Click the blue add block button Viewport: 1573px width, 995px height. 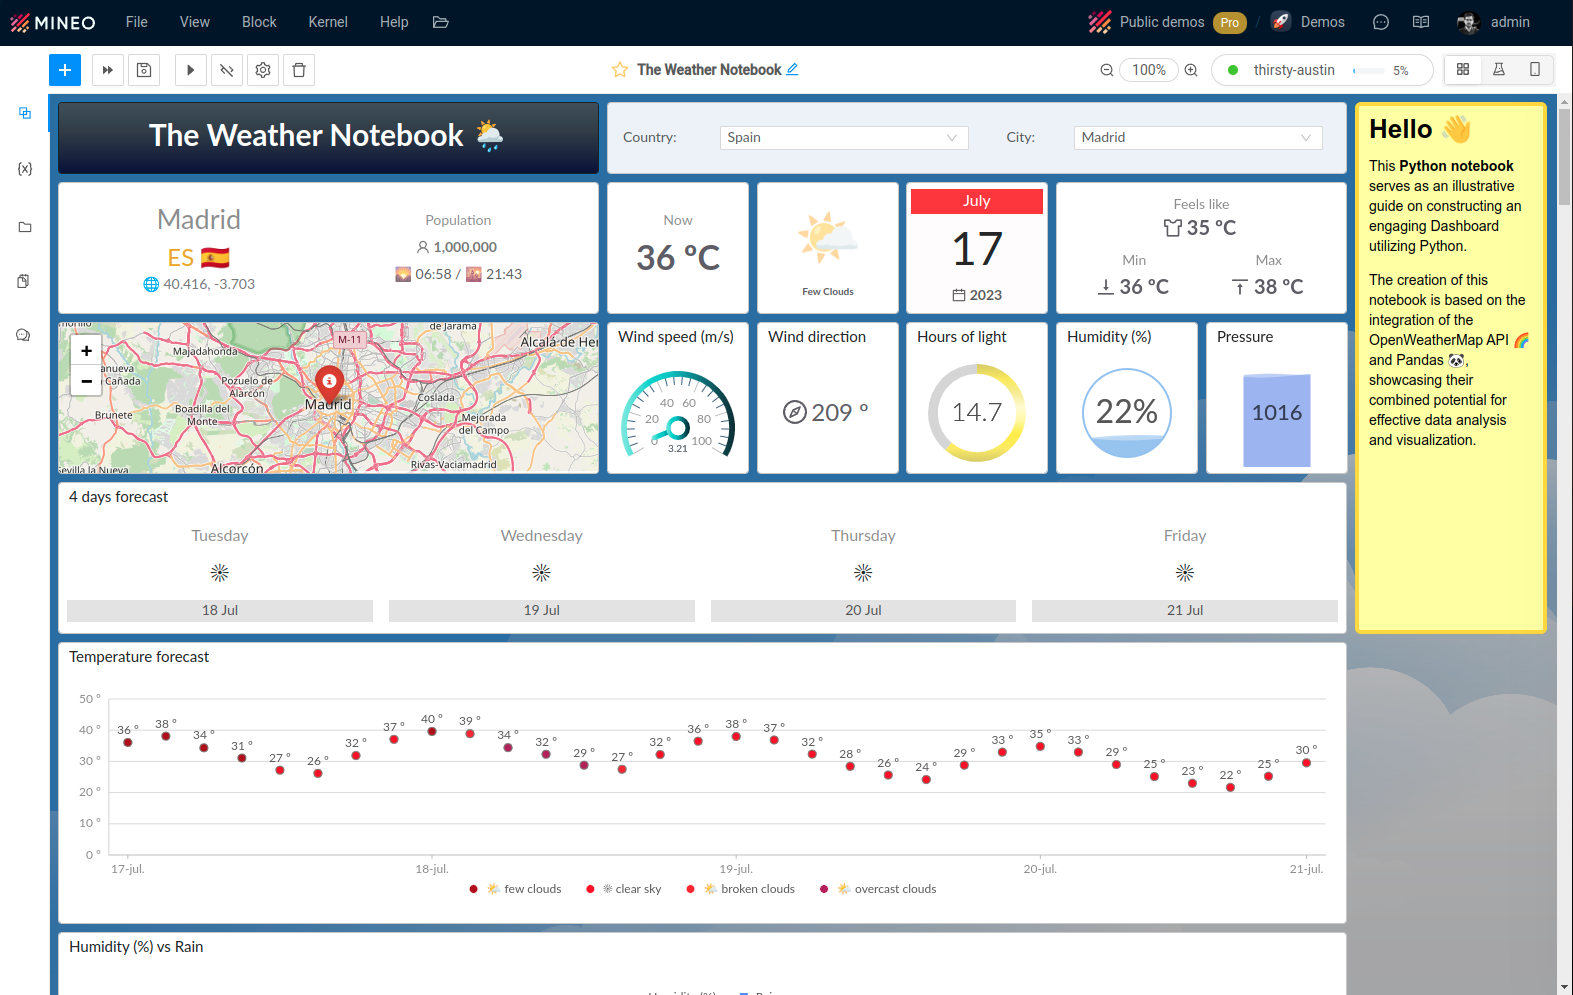click(x=65, y=70)
